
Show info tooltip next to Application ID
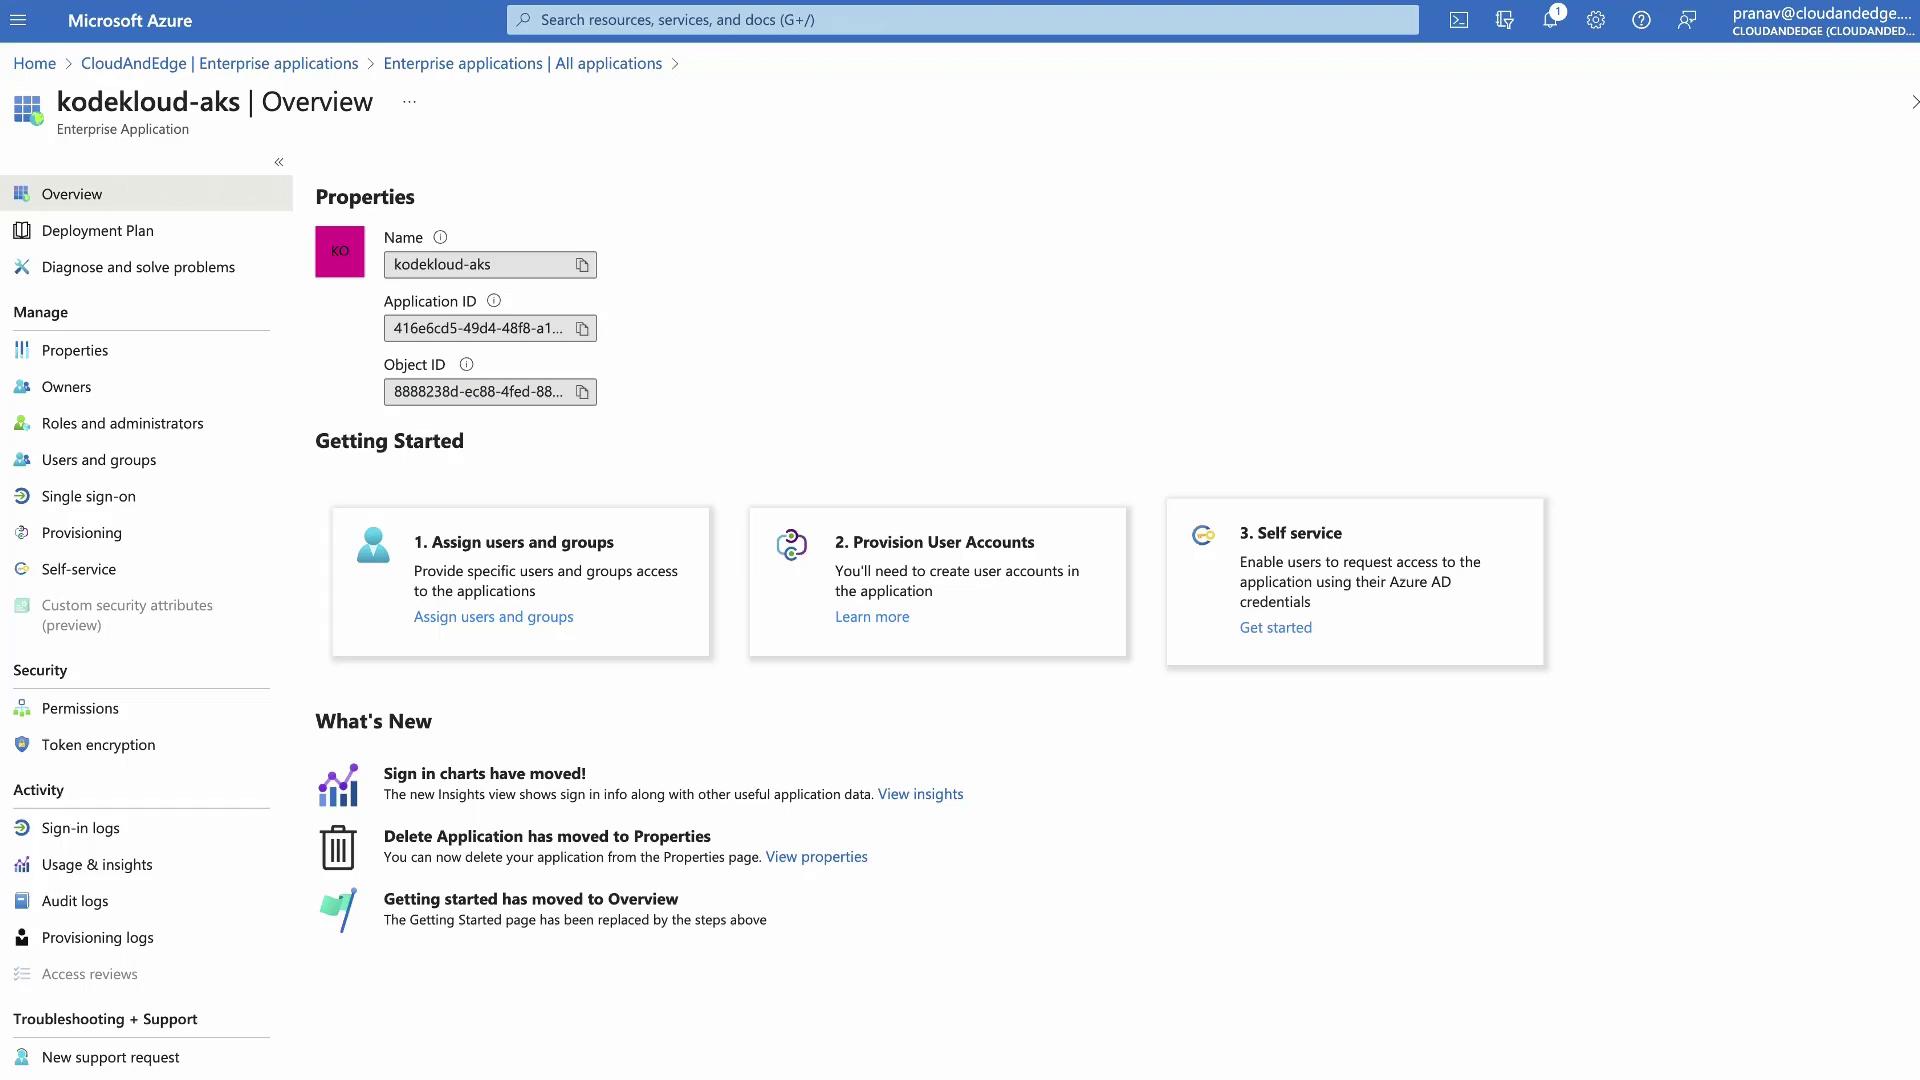pos(494,301)
